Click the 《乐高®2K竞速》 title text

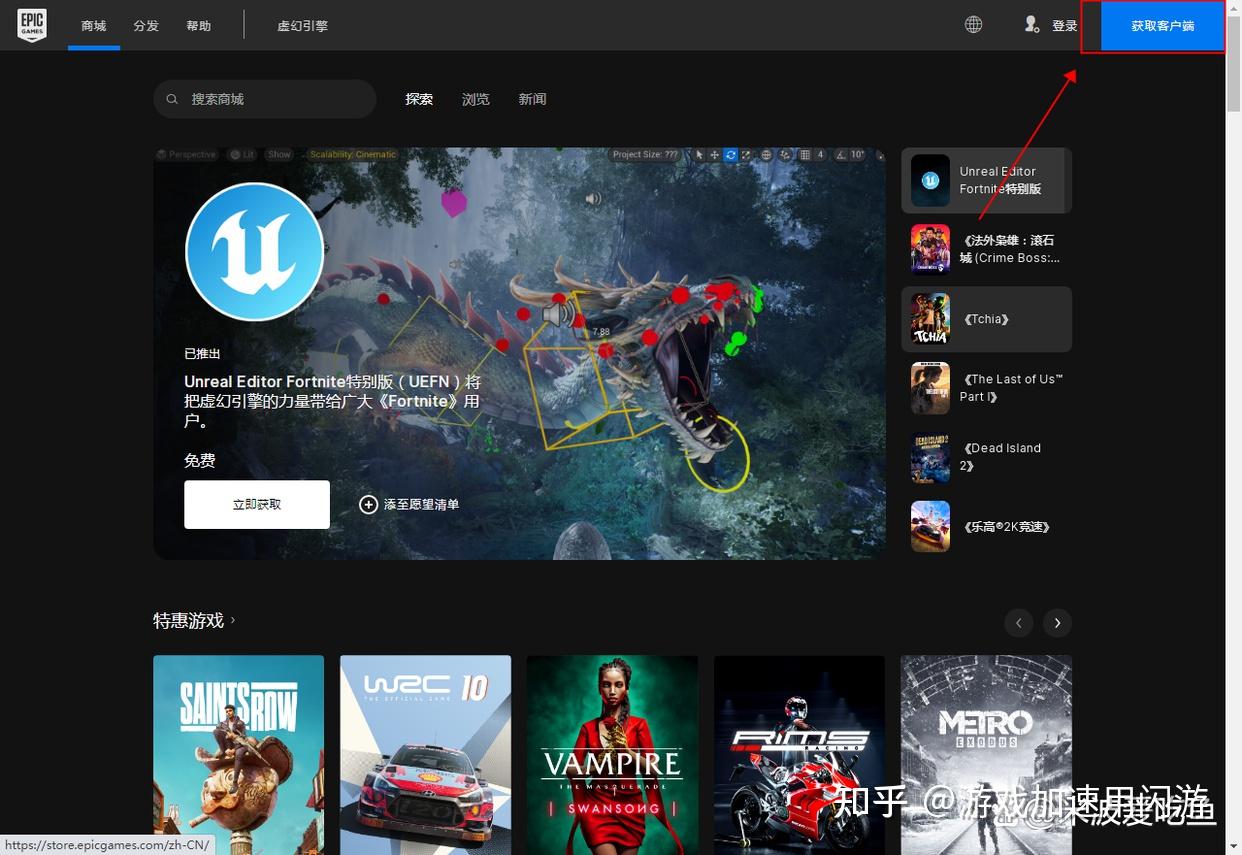click(x=1006, y=527)
